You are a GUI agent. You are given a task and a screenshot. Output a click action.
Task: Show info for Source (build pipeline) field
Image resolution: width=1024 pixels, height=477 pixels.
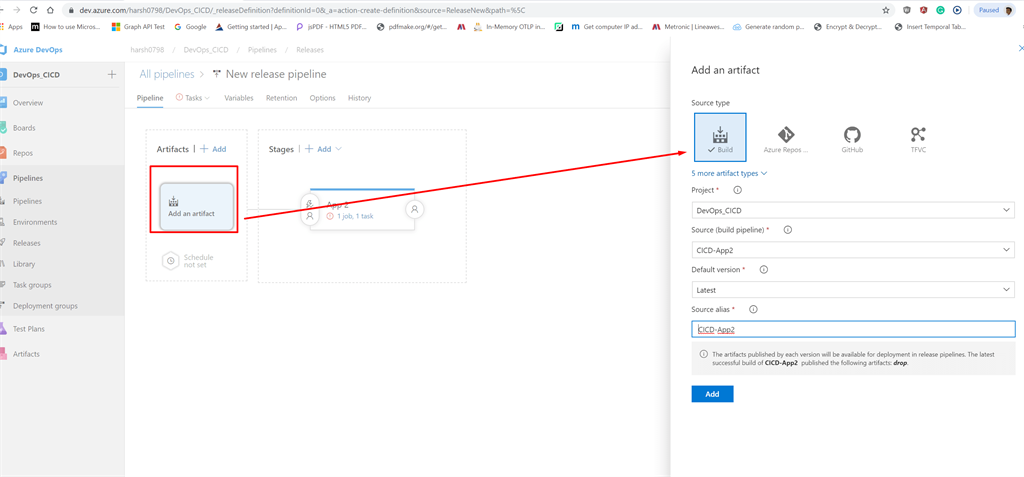point(788,230)
